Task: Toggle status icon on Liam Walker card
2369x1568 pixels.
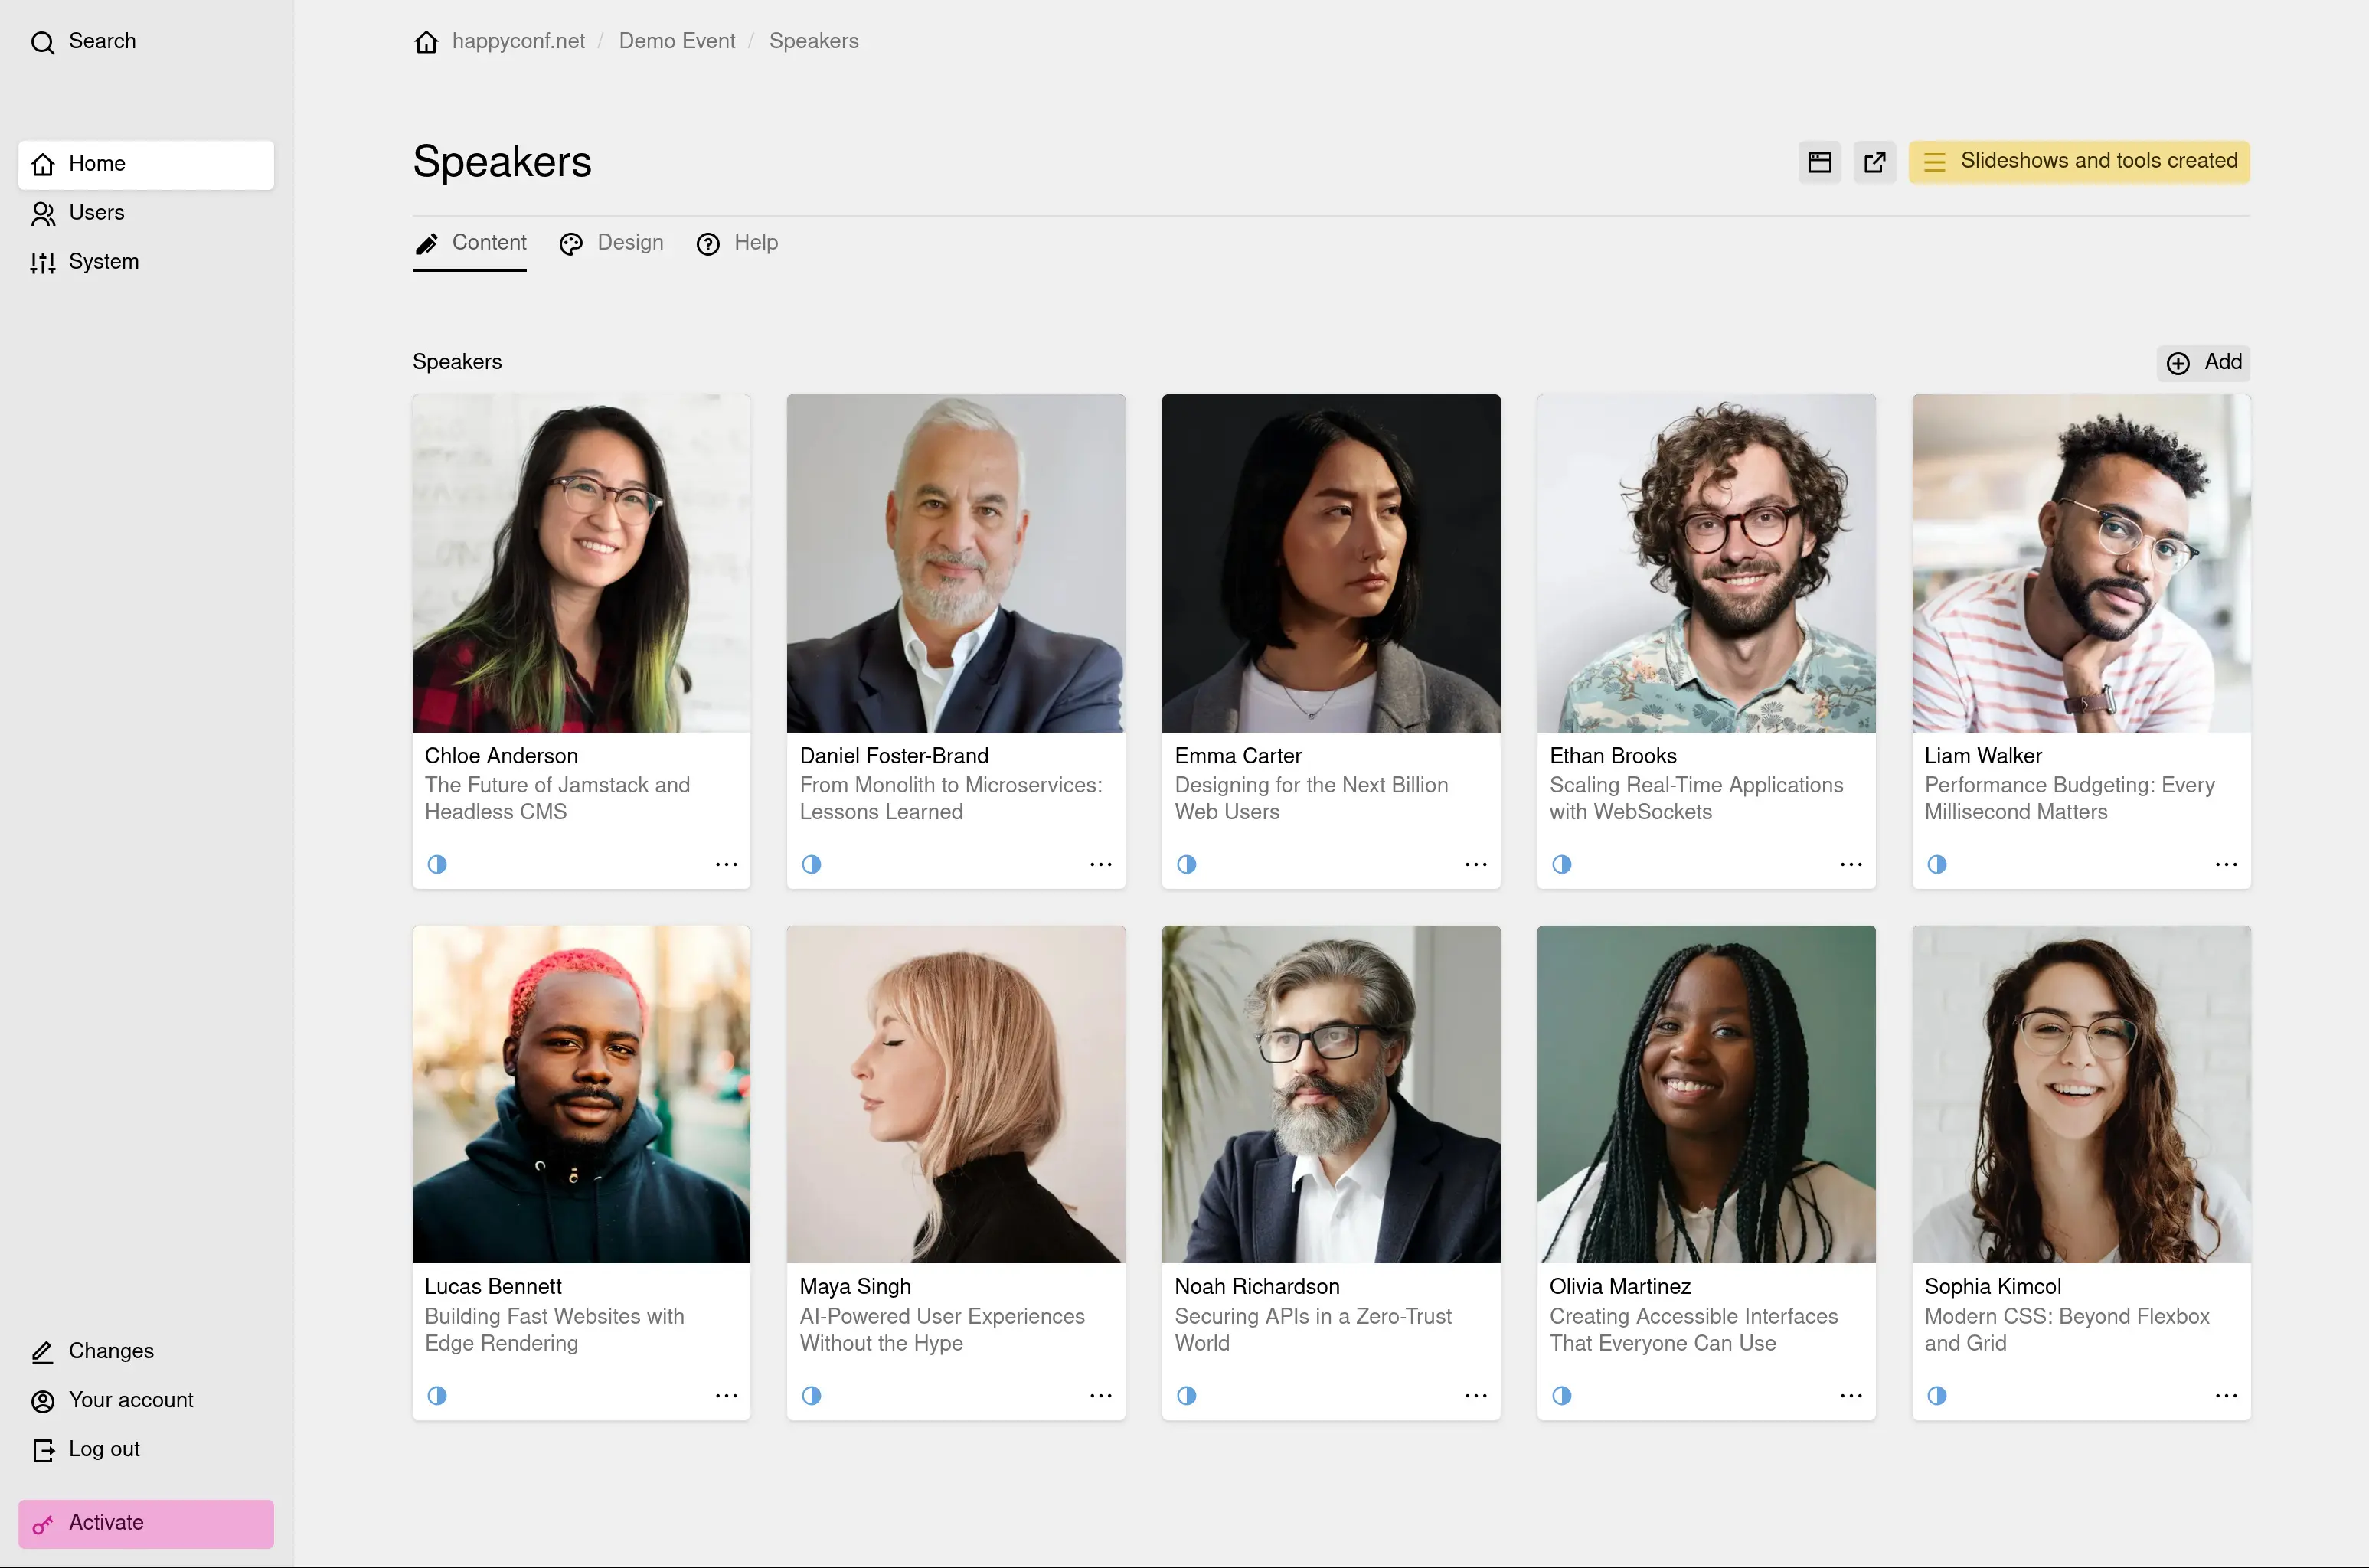Action: coord(1936,864)
